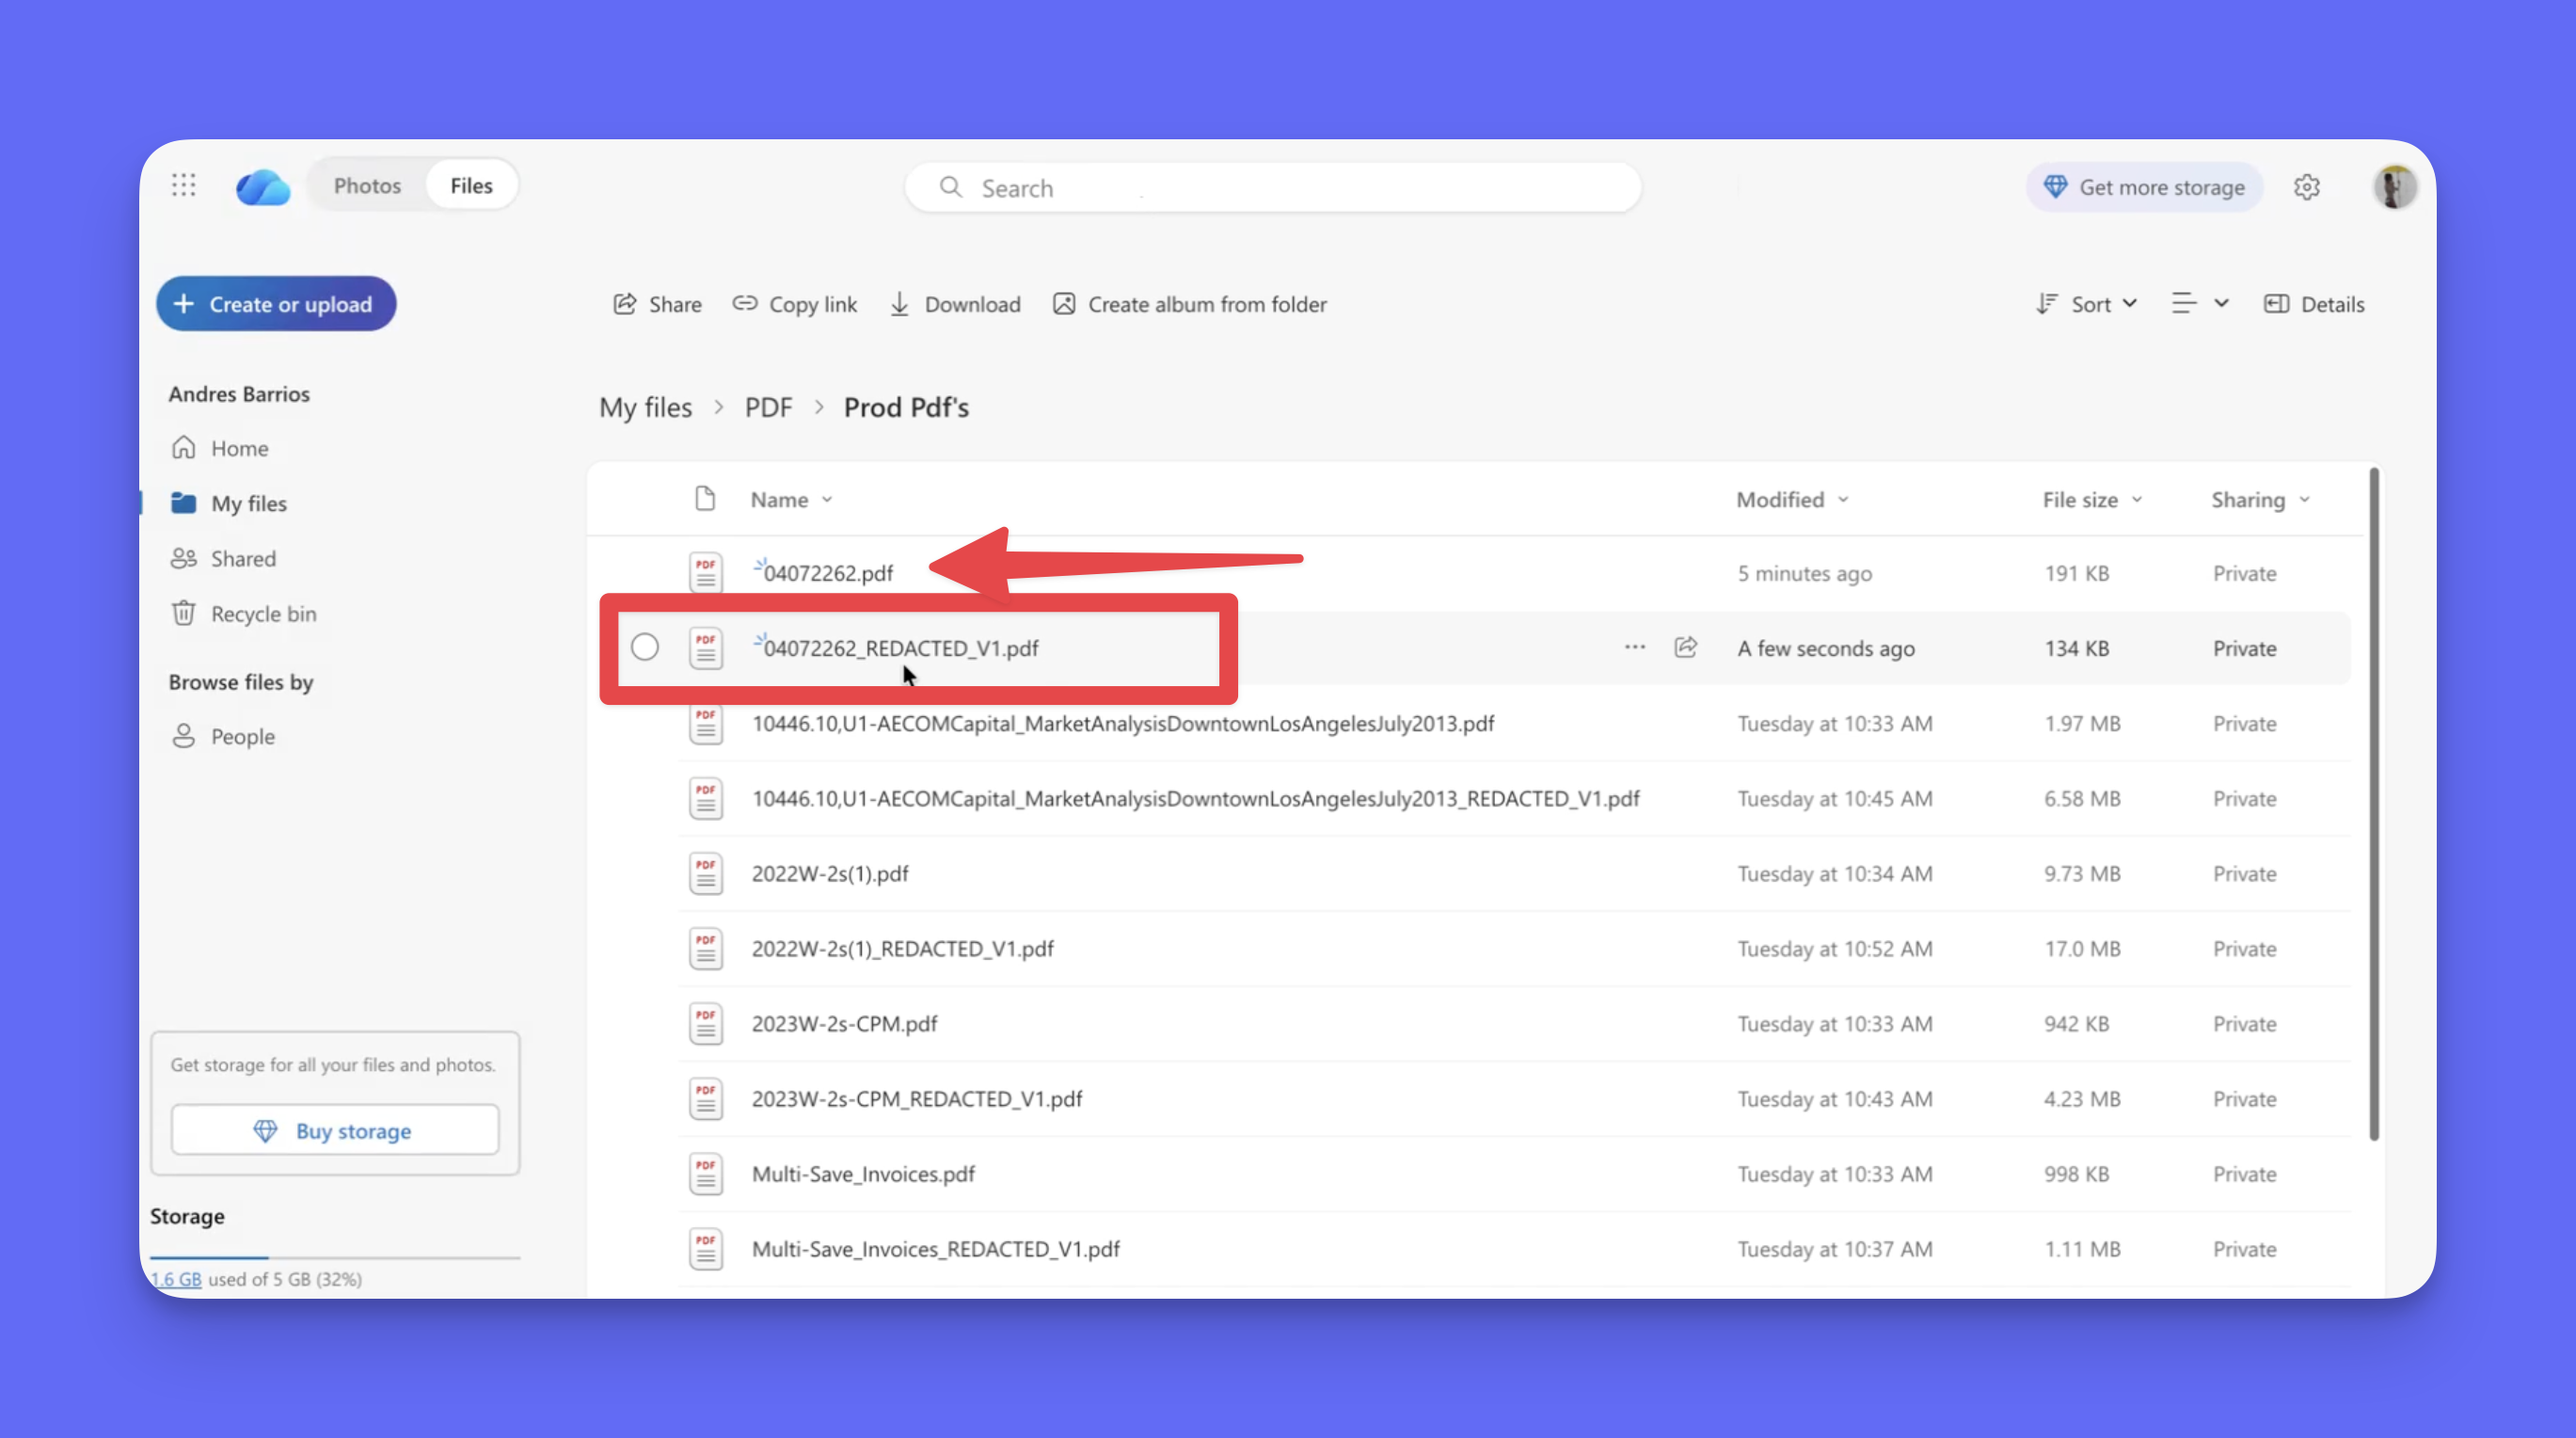Click the Create or upload button
This screenshot has width=2576, height=1438.
coord(276,304)
